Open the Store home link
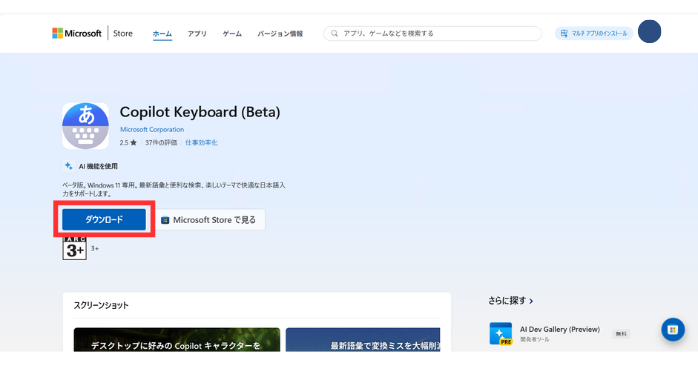Screen dimensions: 698x365 click(123, 33)
